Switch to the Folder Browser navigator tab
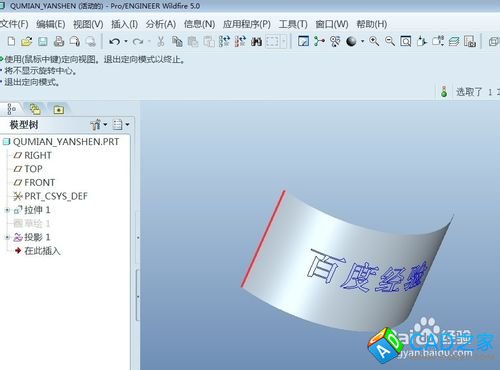500x370 pixels. click(x=35, y=109)
